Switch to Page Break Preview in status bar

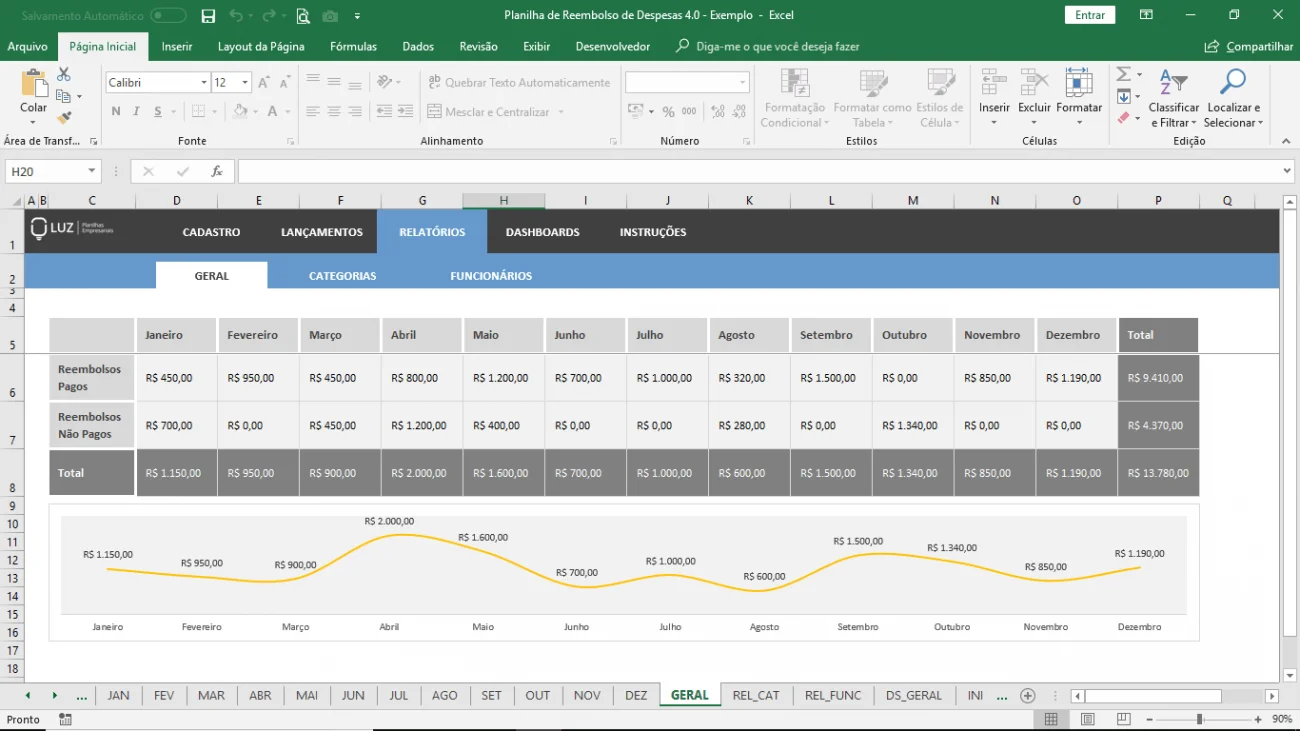click(1122, 719)
